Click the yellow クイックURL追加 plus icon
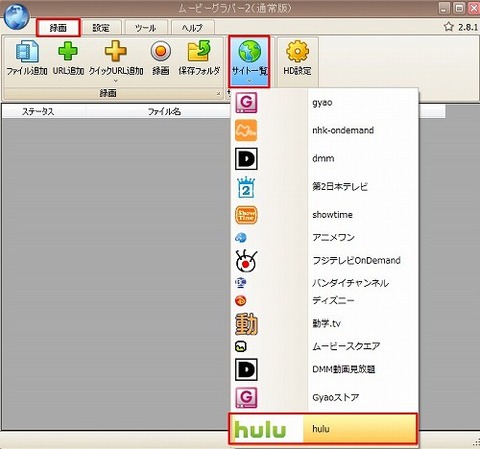The width and height of the screenshot is (480, 449). [116, 51]
